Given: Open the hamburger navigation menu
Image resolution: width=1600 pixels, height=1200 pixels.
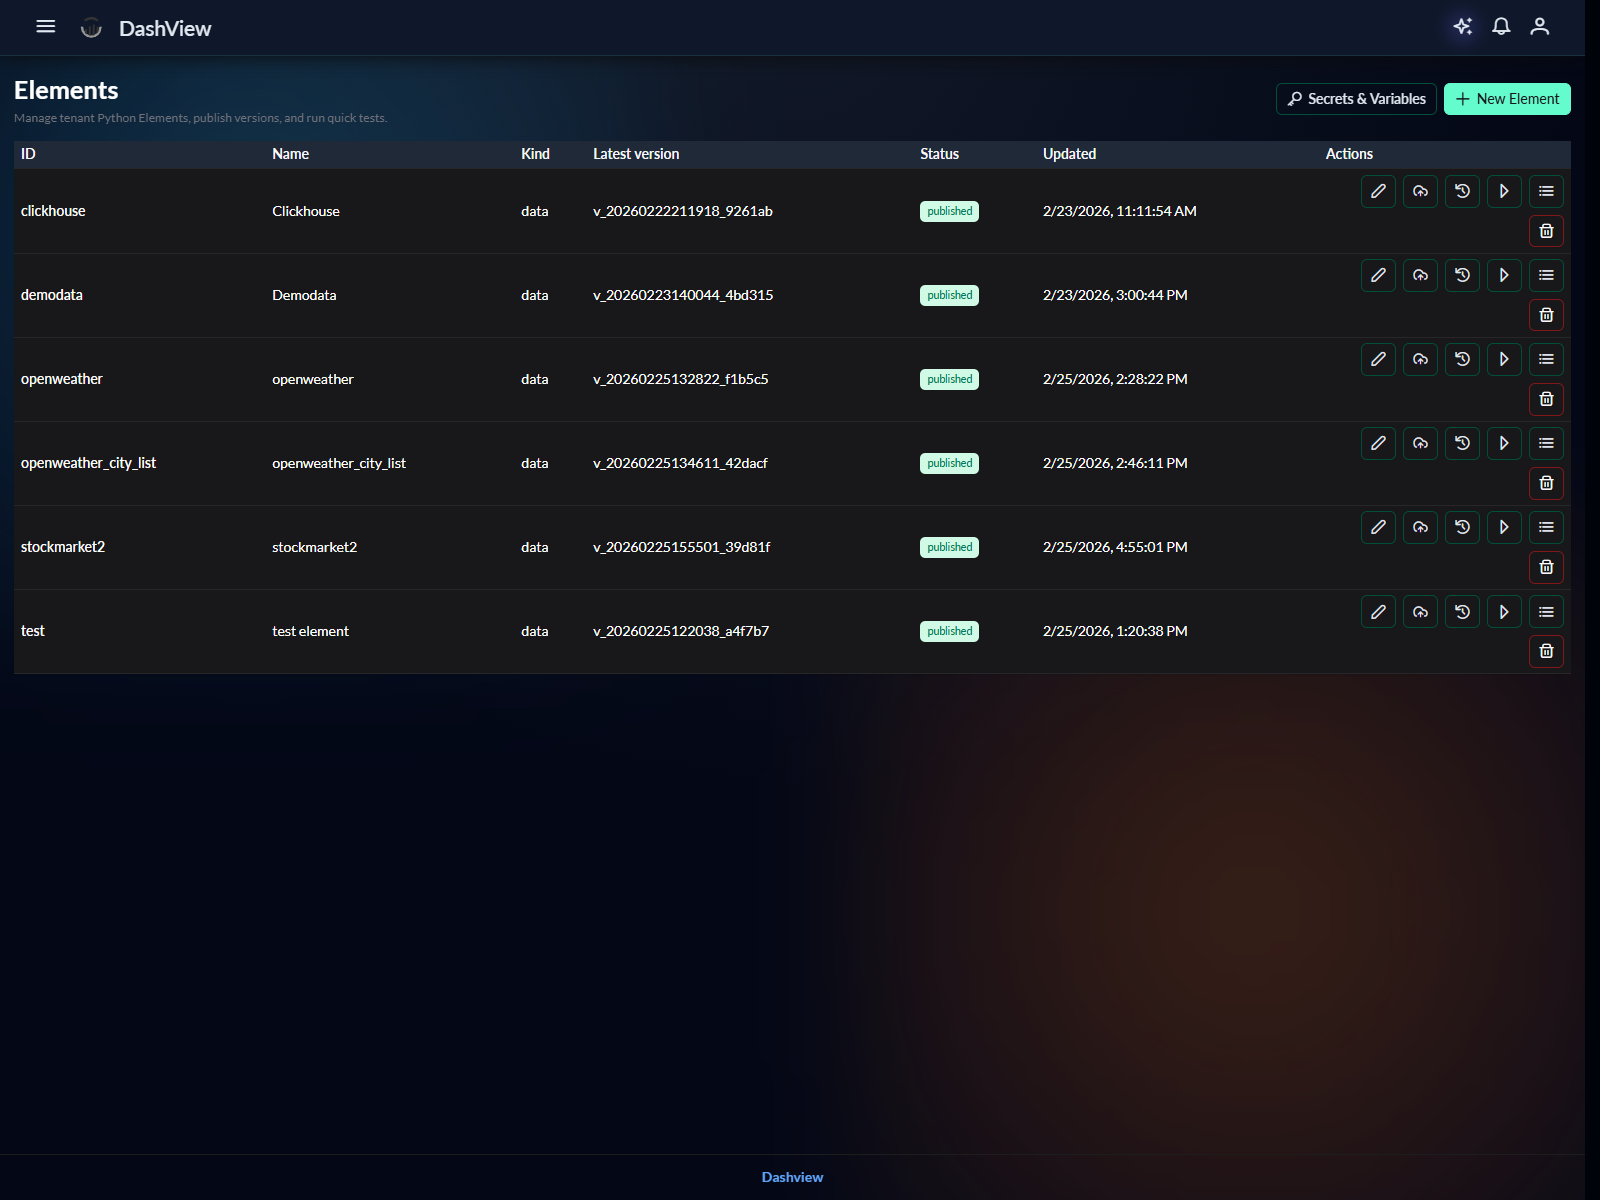Looking at the screenshot, I should pyautogui.click(x=45, y=27).
